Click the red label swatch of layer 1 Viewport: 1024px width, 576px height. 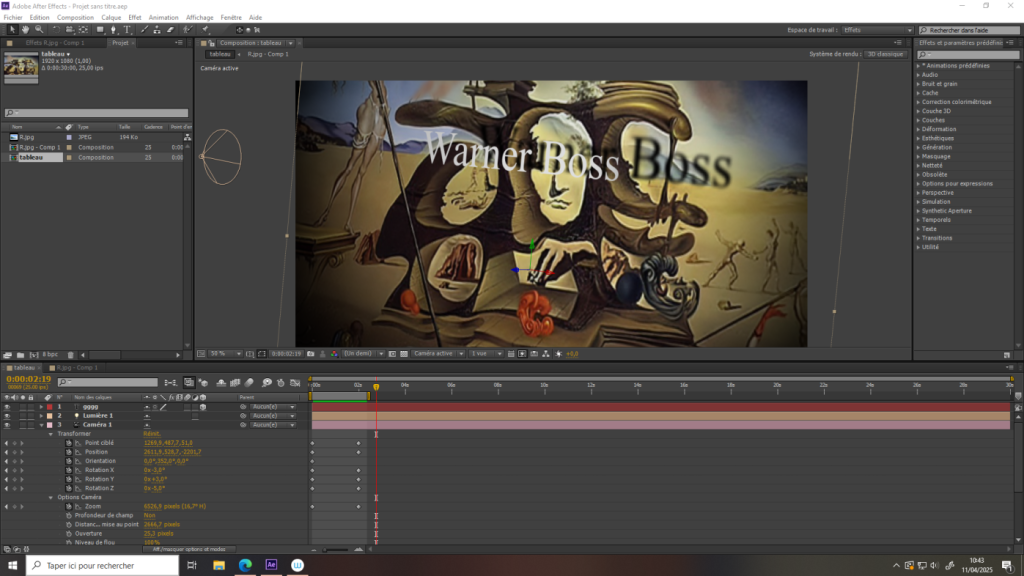[x=49, y=407]
